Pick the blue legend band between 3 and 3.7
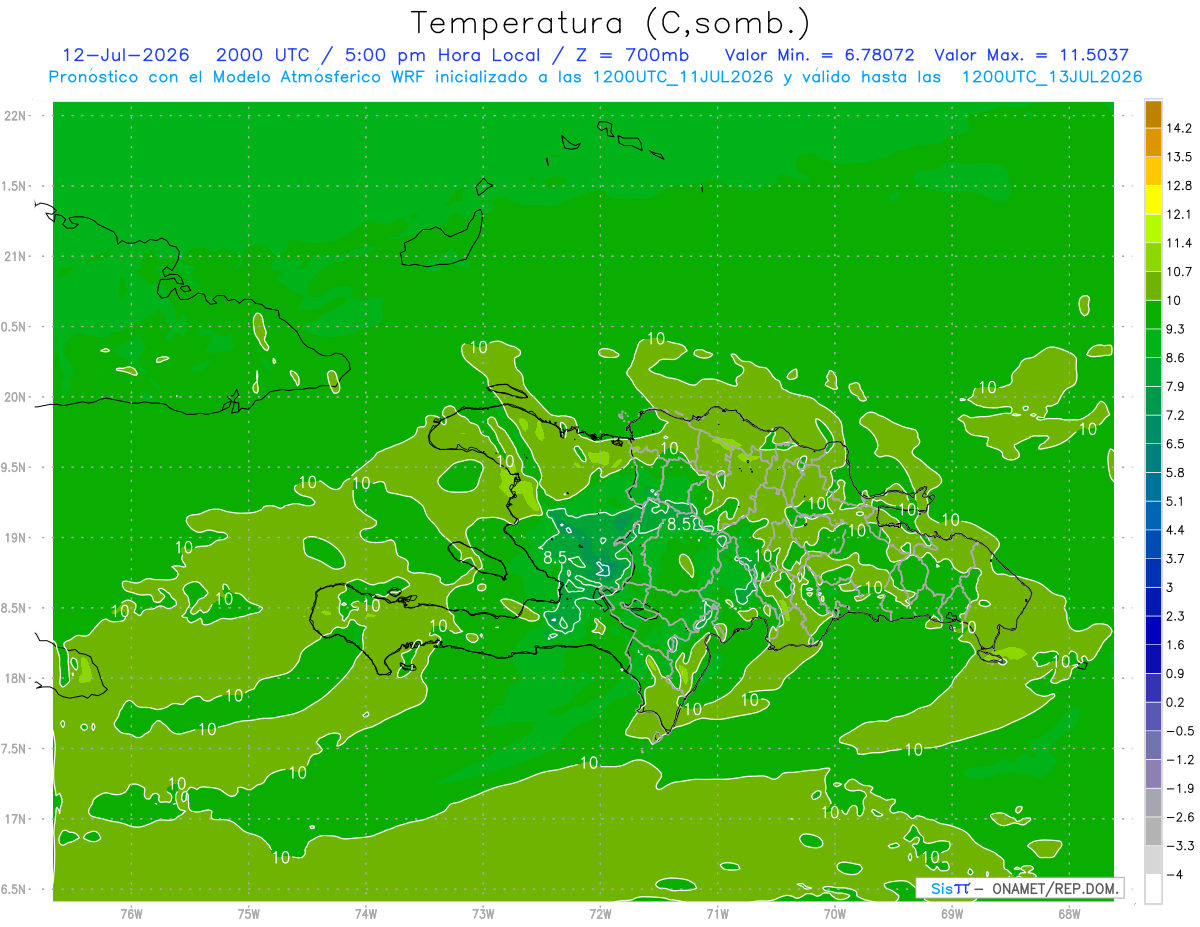 (x=1153, y=573)
